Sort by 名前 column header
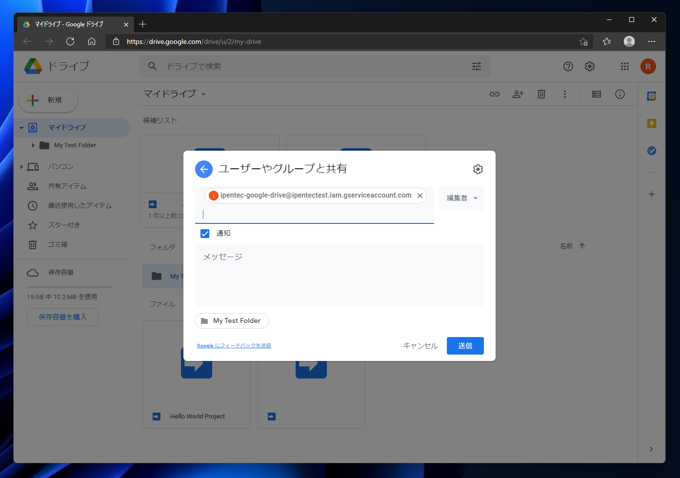The height and width of the screenshot is (478, 680). (x=566, y=246)
